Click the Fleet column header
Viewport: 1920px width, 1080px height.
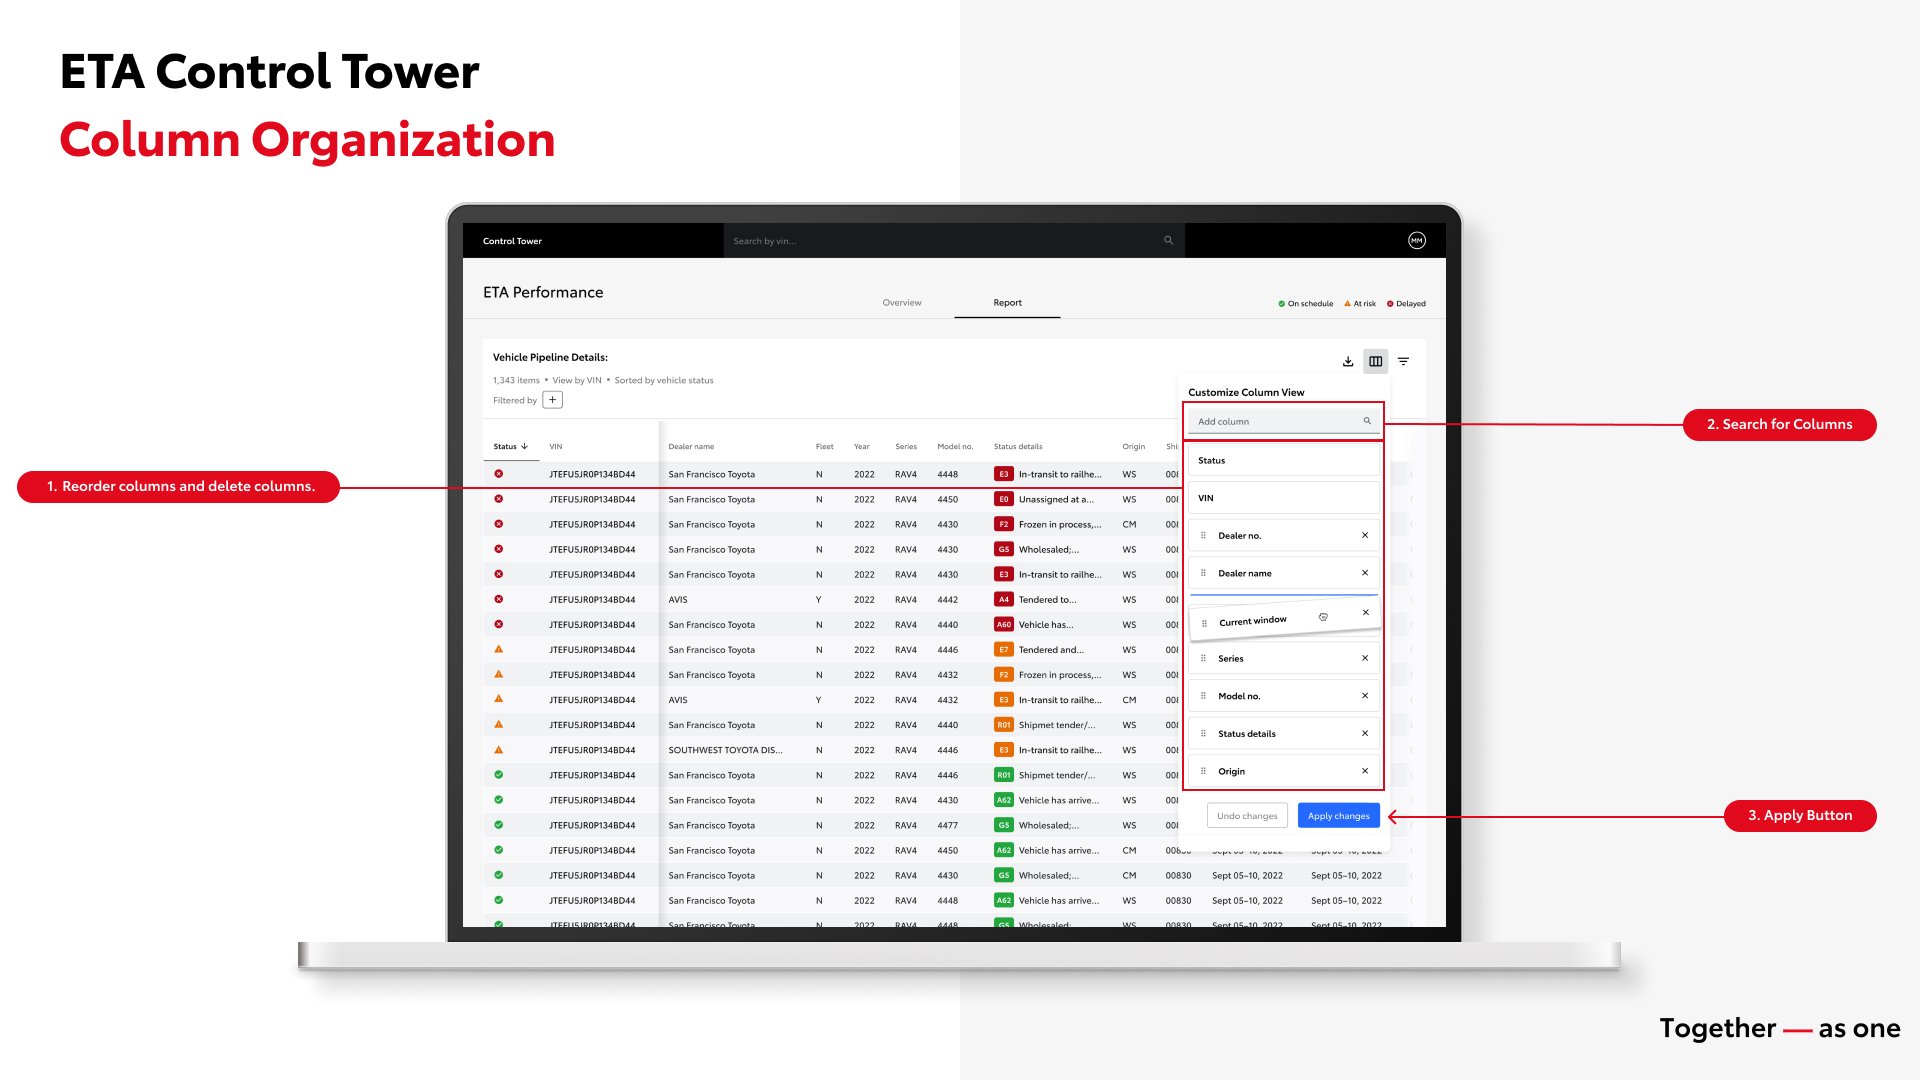(x=825, y=447)
